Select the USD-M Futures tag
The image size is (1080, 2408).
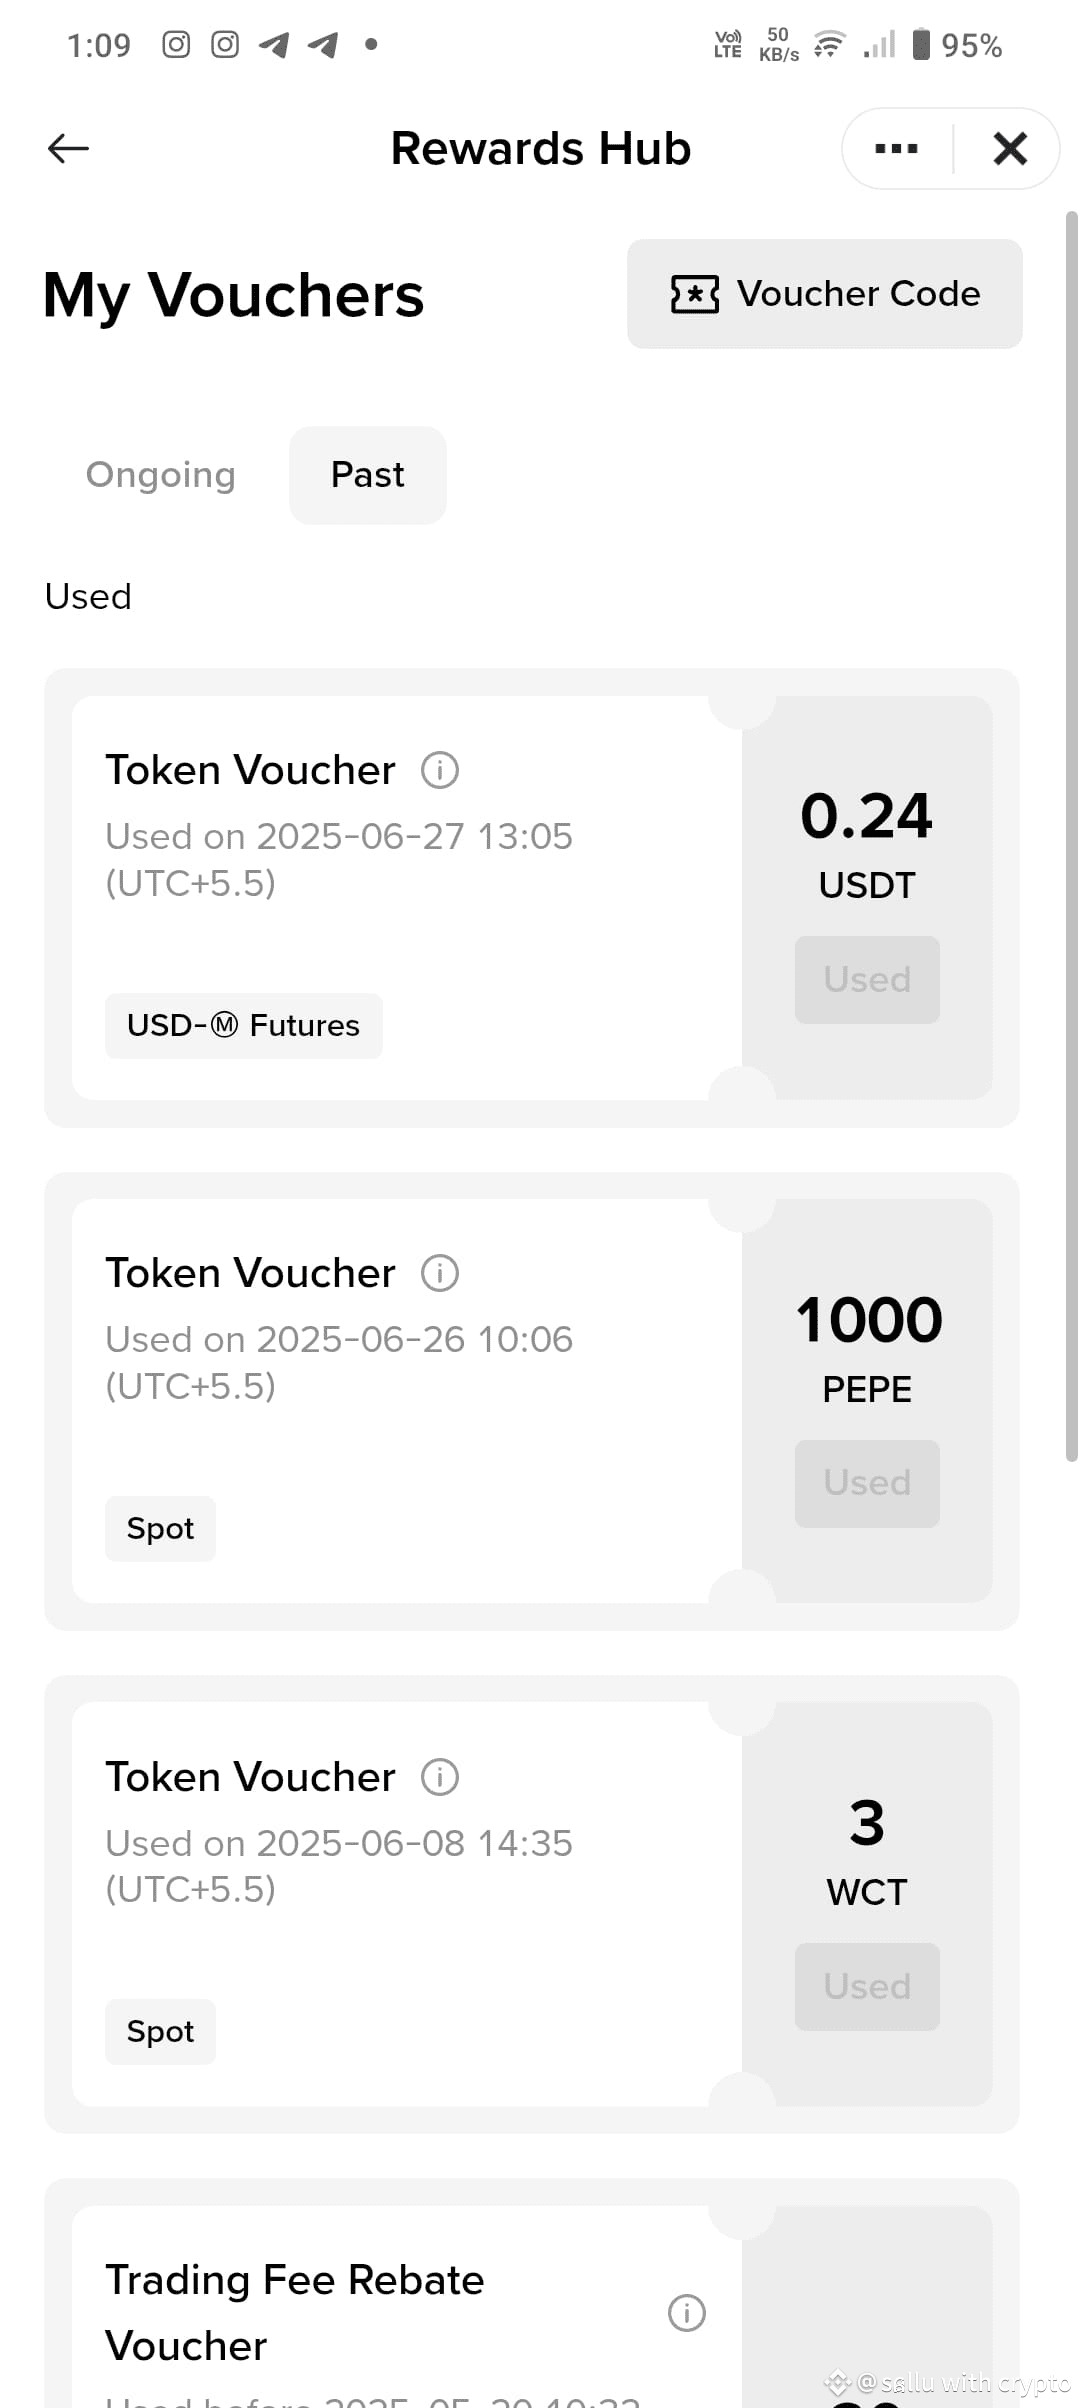[x=244, y=1025]
